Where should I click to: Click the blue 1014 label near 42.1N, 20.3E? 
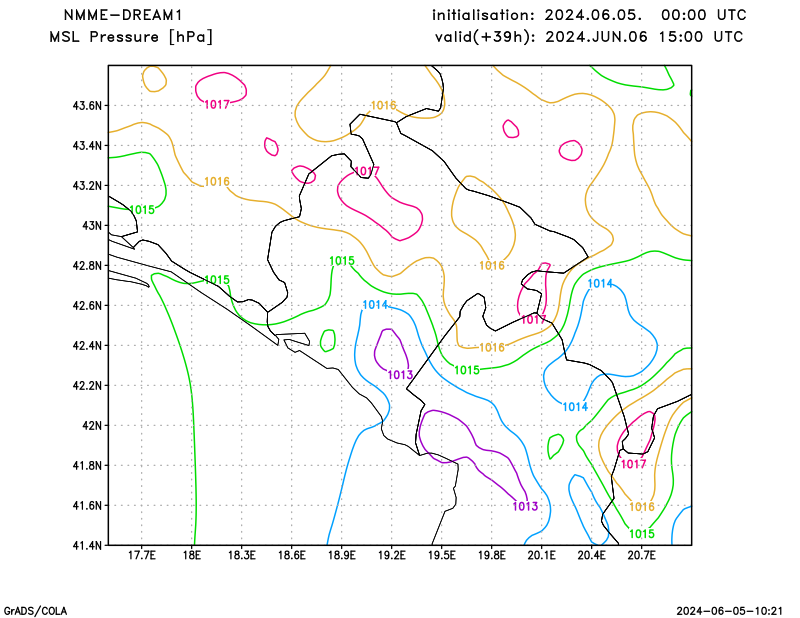[x=575, y=407]
